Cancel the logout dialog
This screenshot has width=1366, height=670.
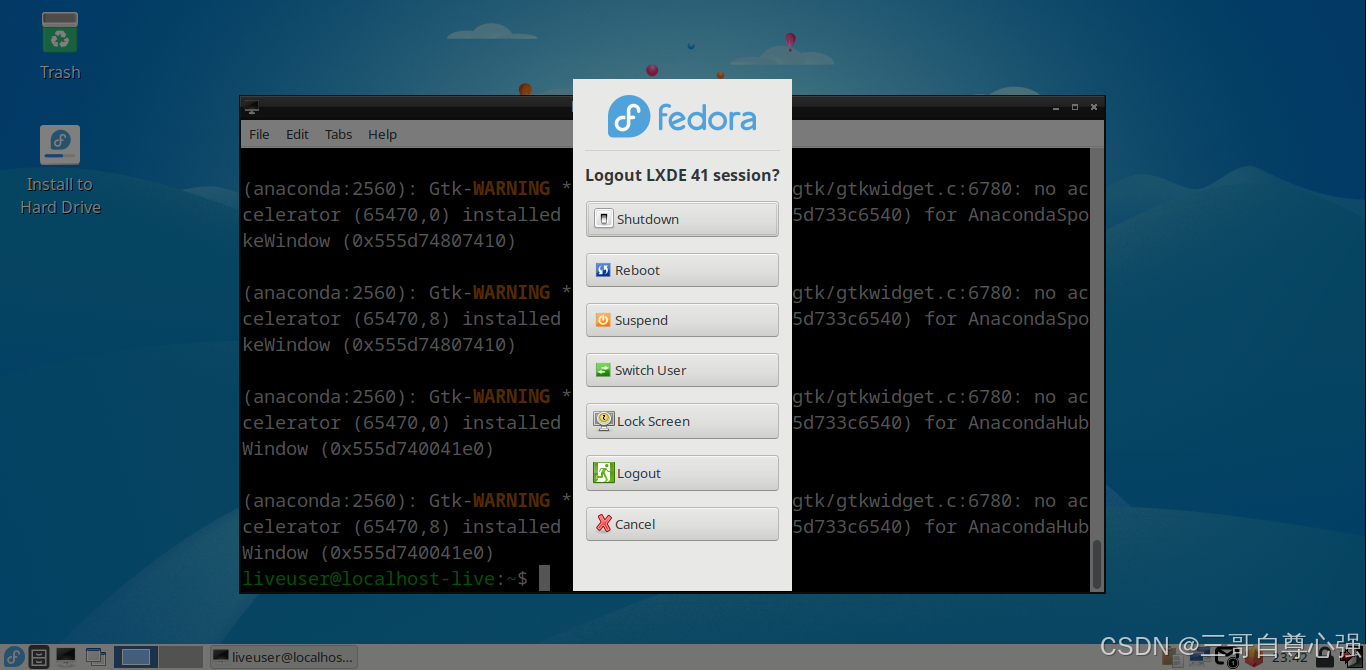[682, 524]
